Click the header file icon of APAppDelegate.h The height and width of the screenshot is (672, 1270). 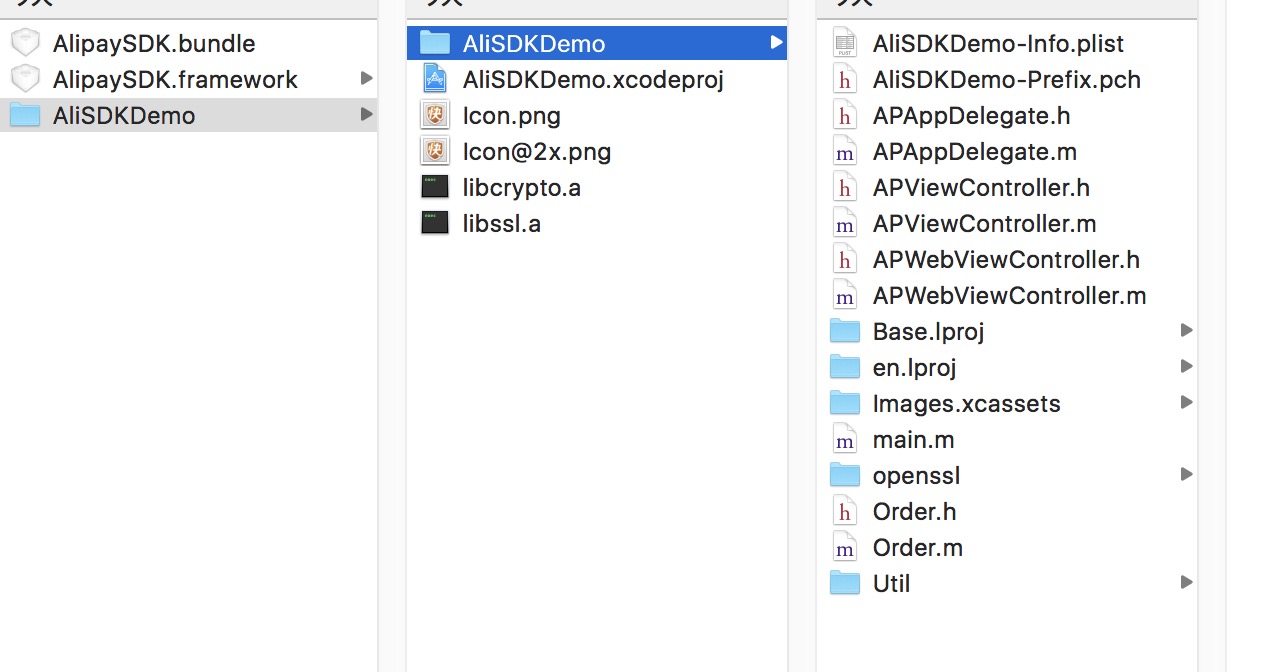(x=845, y=115)
